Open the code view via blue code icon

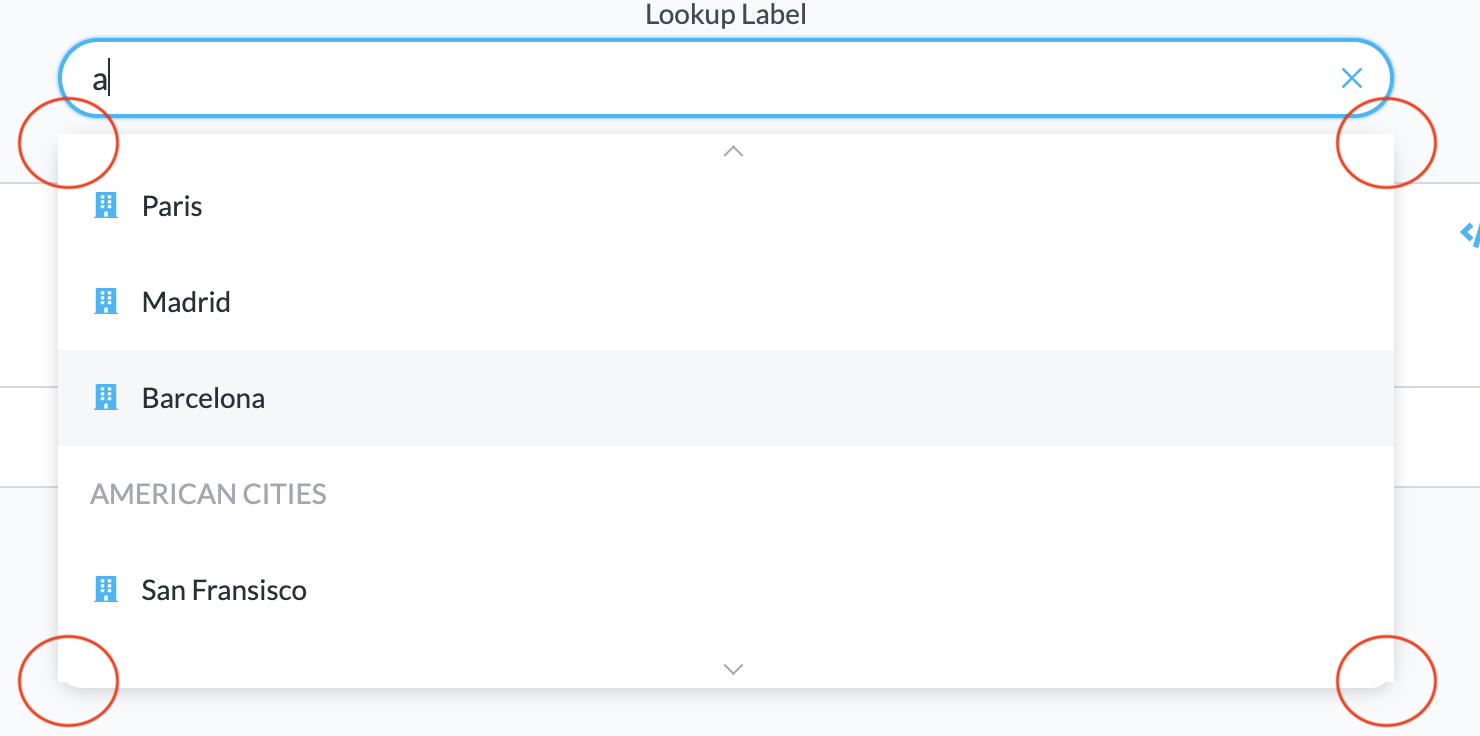pyautogui.click(x=1471, y=235)
